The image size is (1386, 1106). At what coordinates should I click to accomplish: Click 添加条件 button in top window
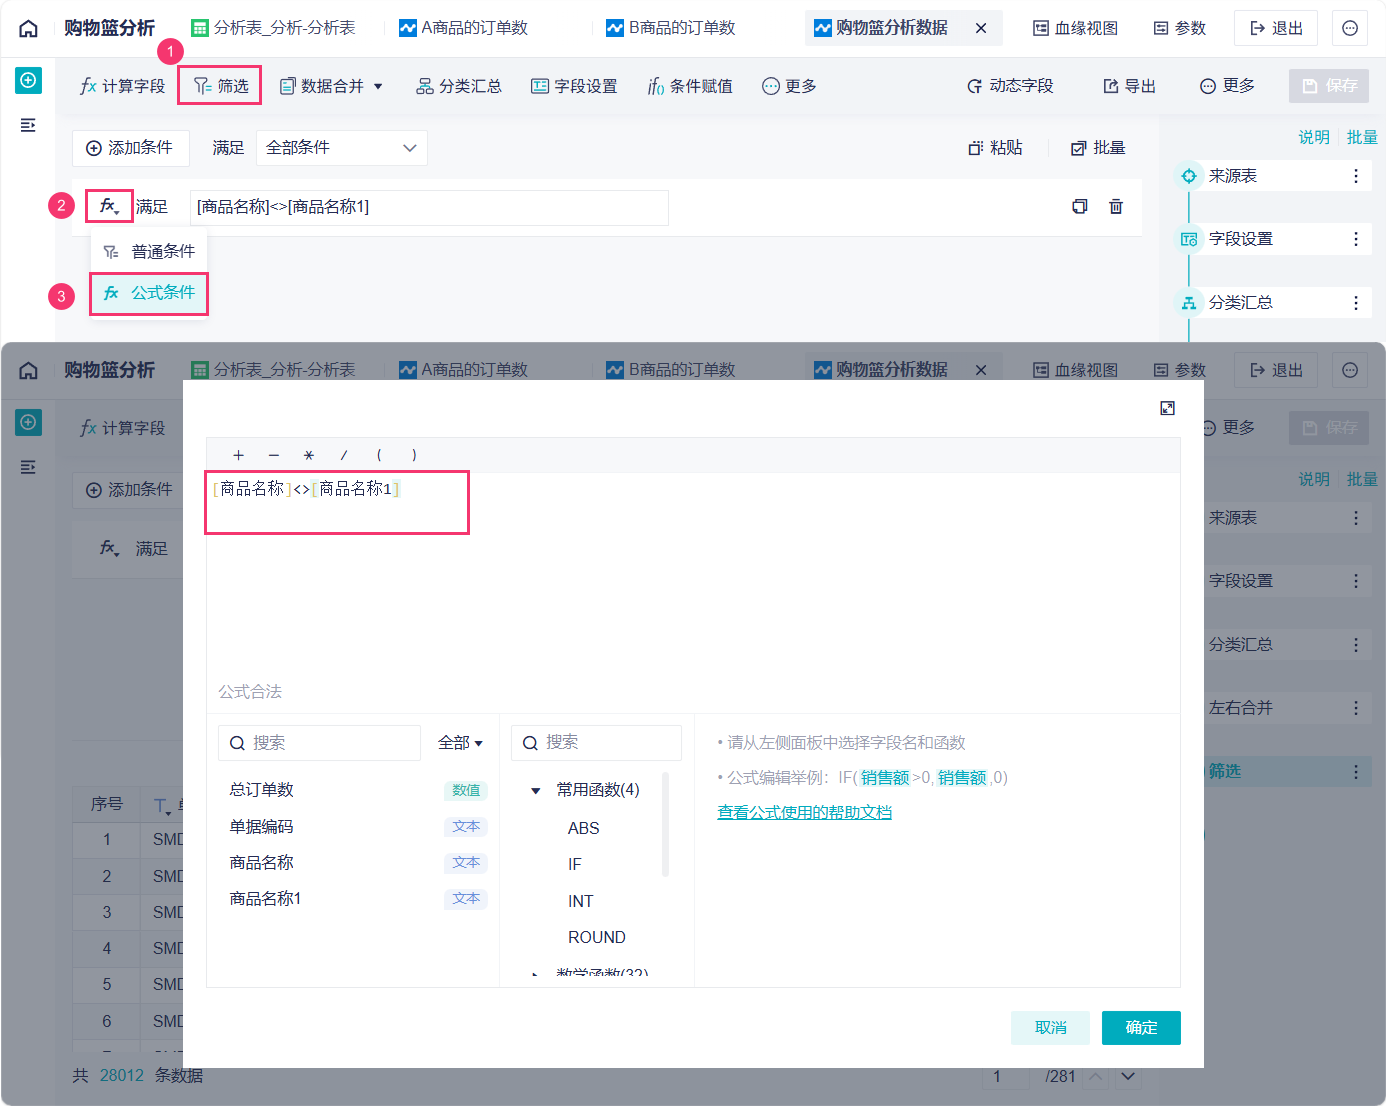pyautogui.click(x=130, y=148)
